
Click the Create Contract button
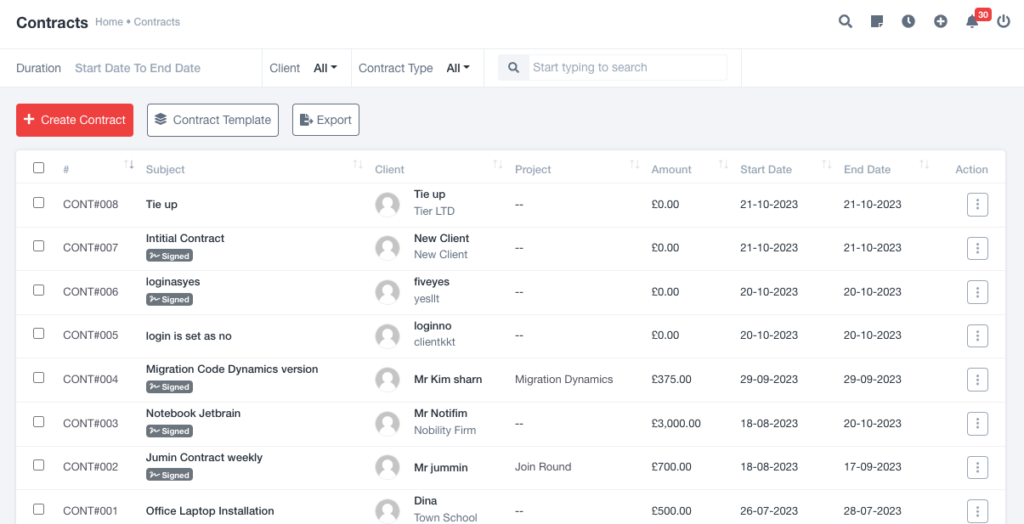[74, 120]
